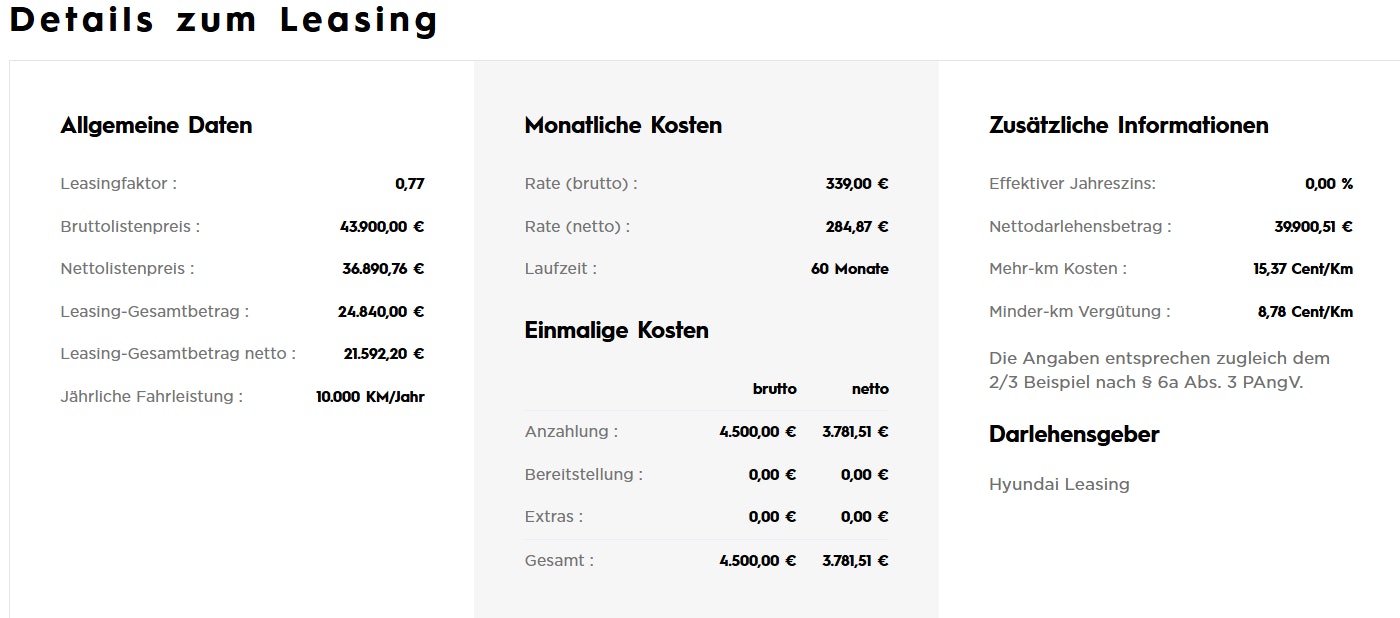Image resolution: width=1400 pixels, height=618 pixels.
Task: Select the Leasingfaktor value 0,77
Action: click(410, 184)
